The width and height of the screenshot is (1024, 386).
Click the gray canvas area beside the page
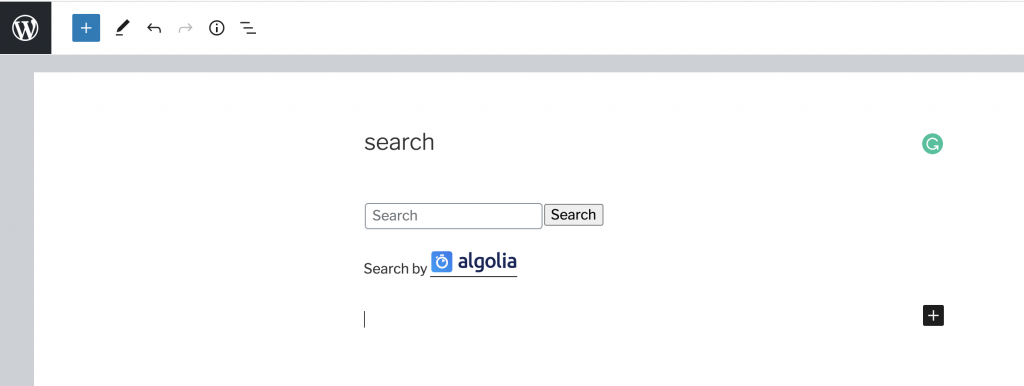[x=16, y=222]
